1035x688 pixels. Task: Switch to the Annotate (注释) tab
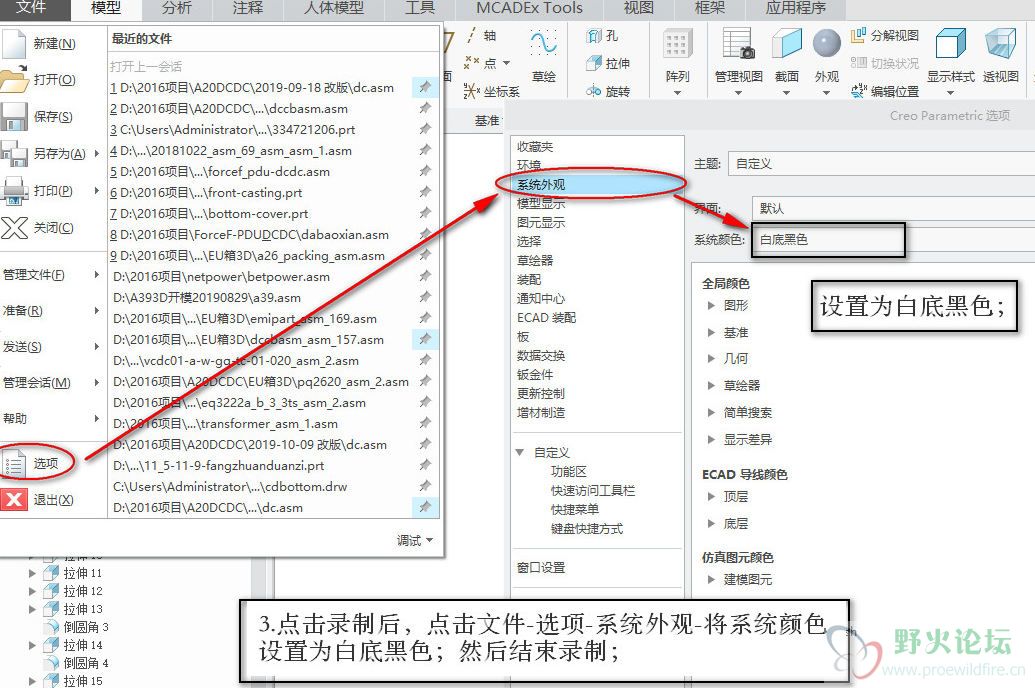point(247,8)
